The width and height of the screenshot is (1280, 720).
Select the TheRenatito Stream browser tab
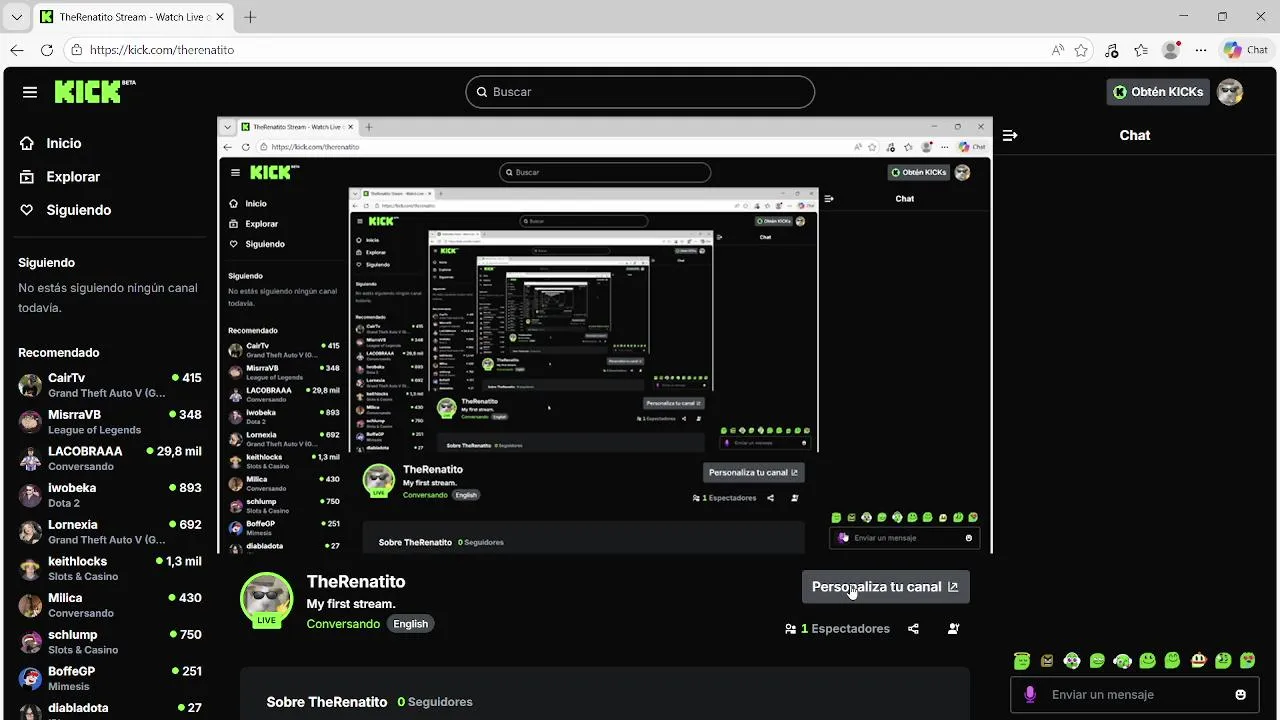tap(133, 17)
